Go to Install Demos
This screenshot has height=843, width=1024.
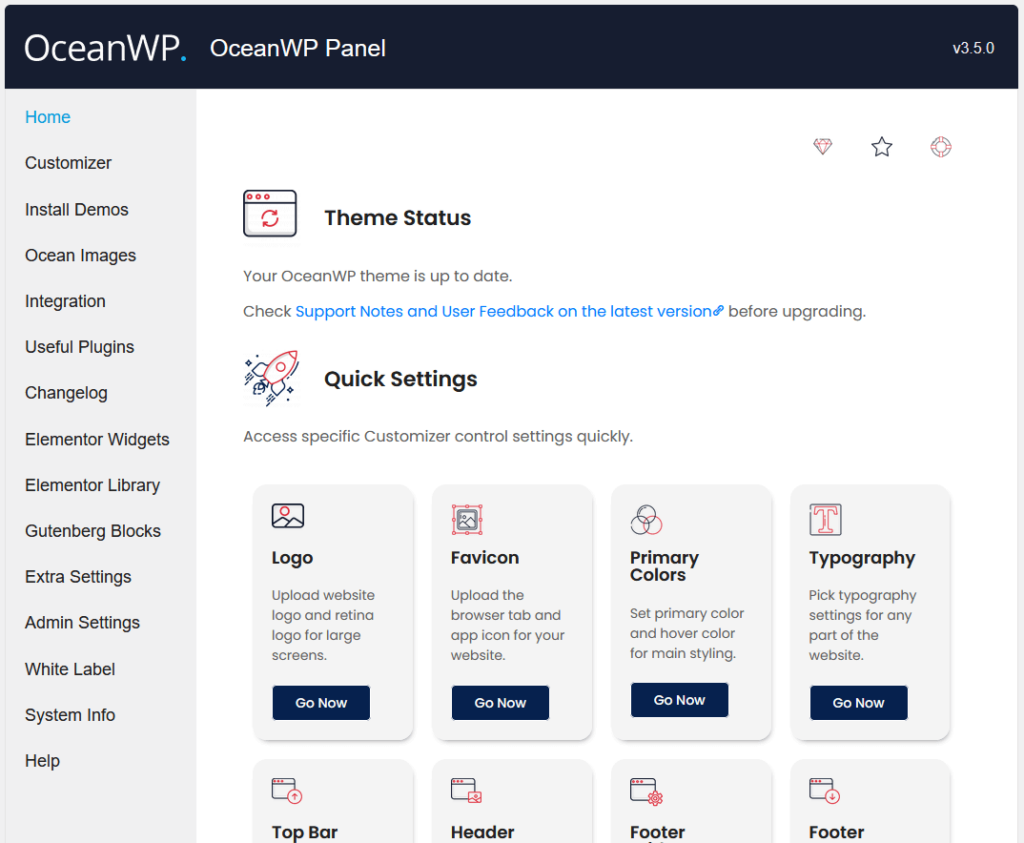(x=76, y=209)
